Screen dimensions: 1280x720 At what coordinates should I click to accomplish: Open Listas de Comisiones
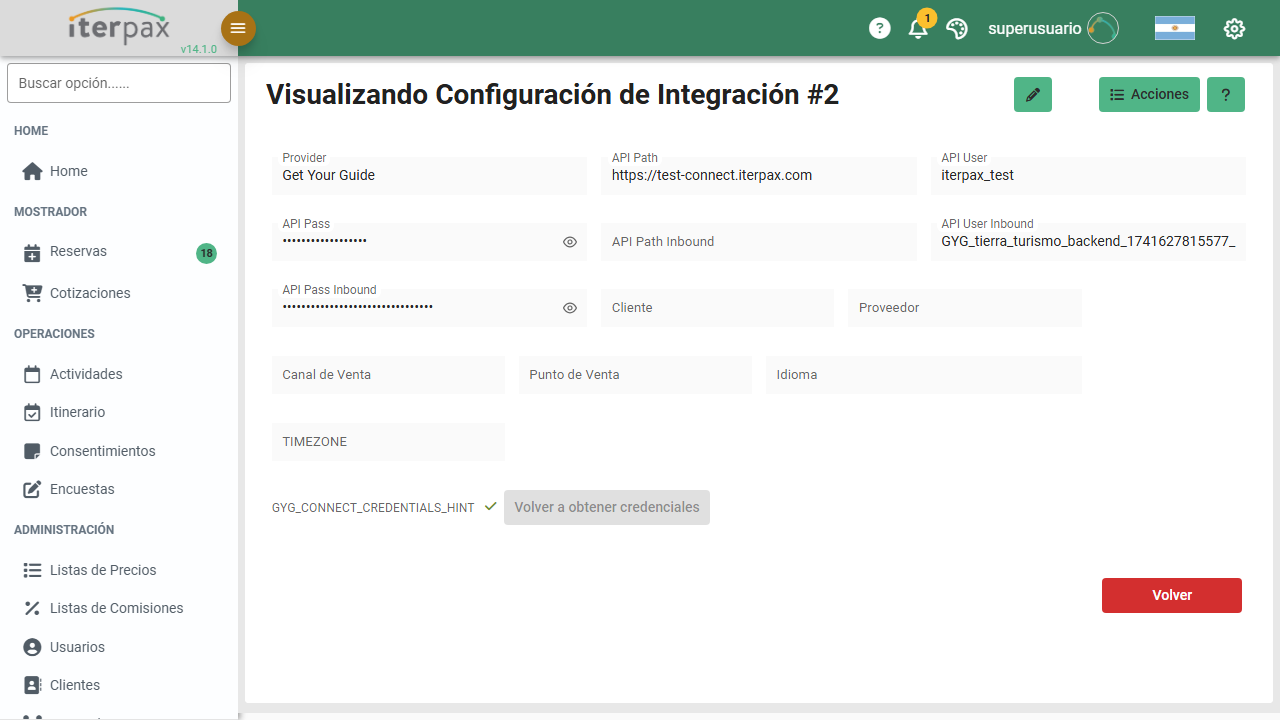(116, 608)
